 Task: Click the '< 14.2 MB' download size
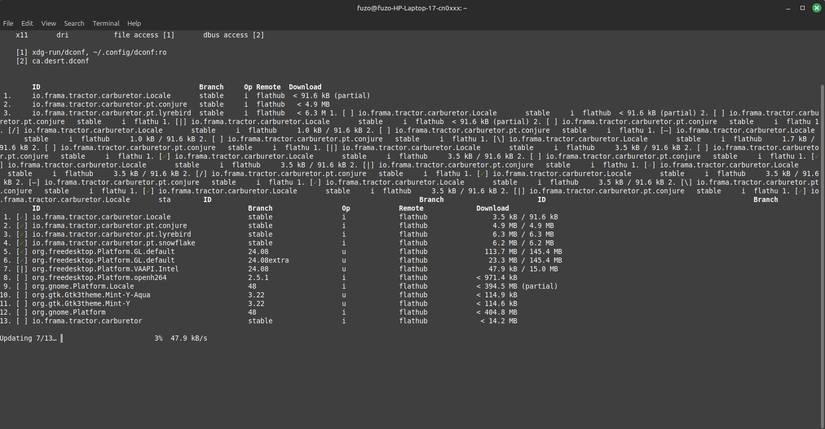(499, 321)
